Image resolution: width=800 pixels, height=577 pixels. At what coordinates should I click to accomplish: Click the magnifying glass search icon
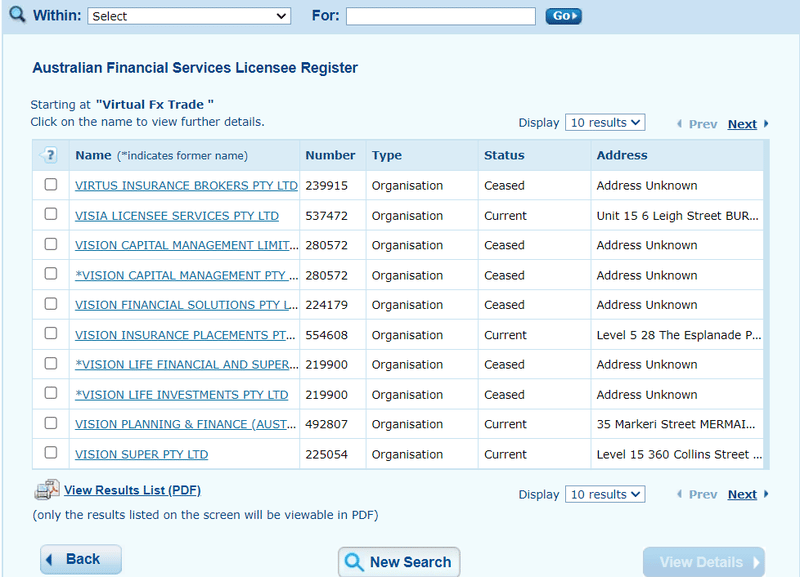coord(17,14)
